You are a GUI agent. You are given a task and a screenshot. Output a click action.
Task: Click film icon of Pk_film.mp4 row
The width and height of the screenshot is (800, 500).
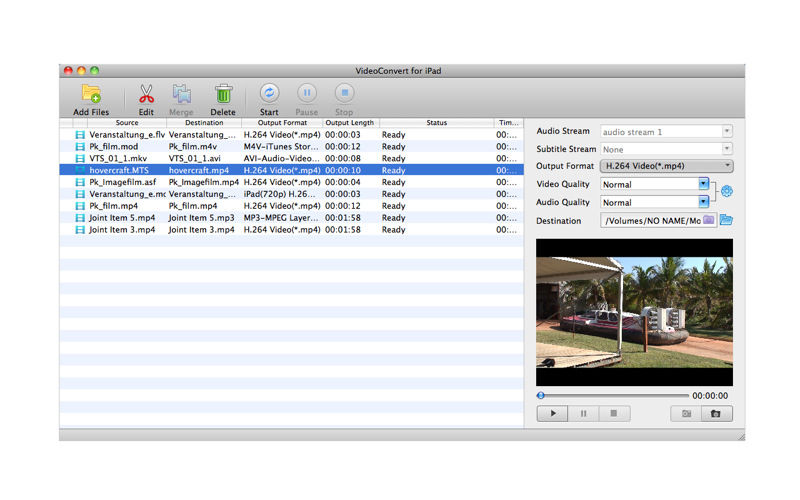pyautogui.click(x=80, y=206)
